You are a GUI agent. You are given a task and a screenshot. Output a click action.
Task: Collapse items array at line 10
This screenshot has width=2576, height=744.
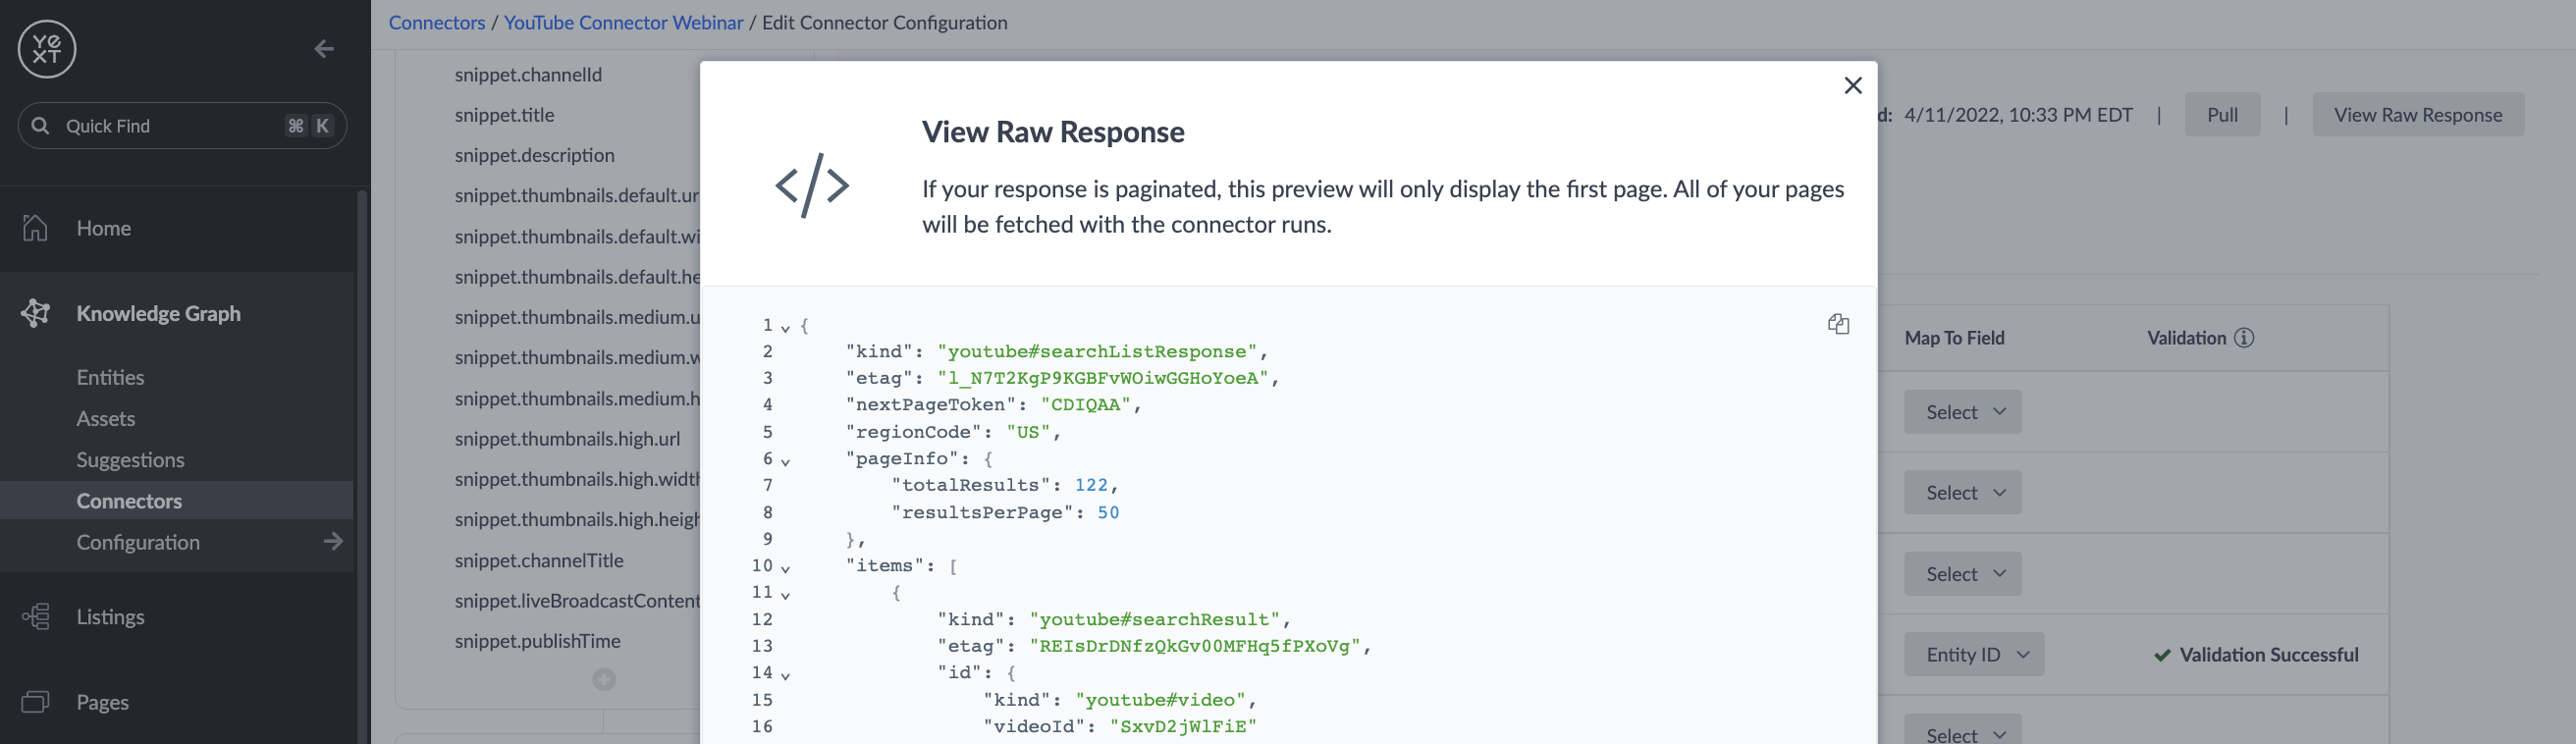[x=785, y=568]
